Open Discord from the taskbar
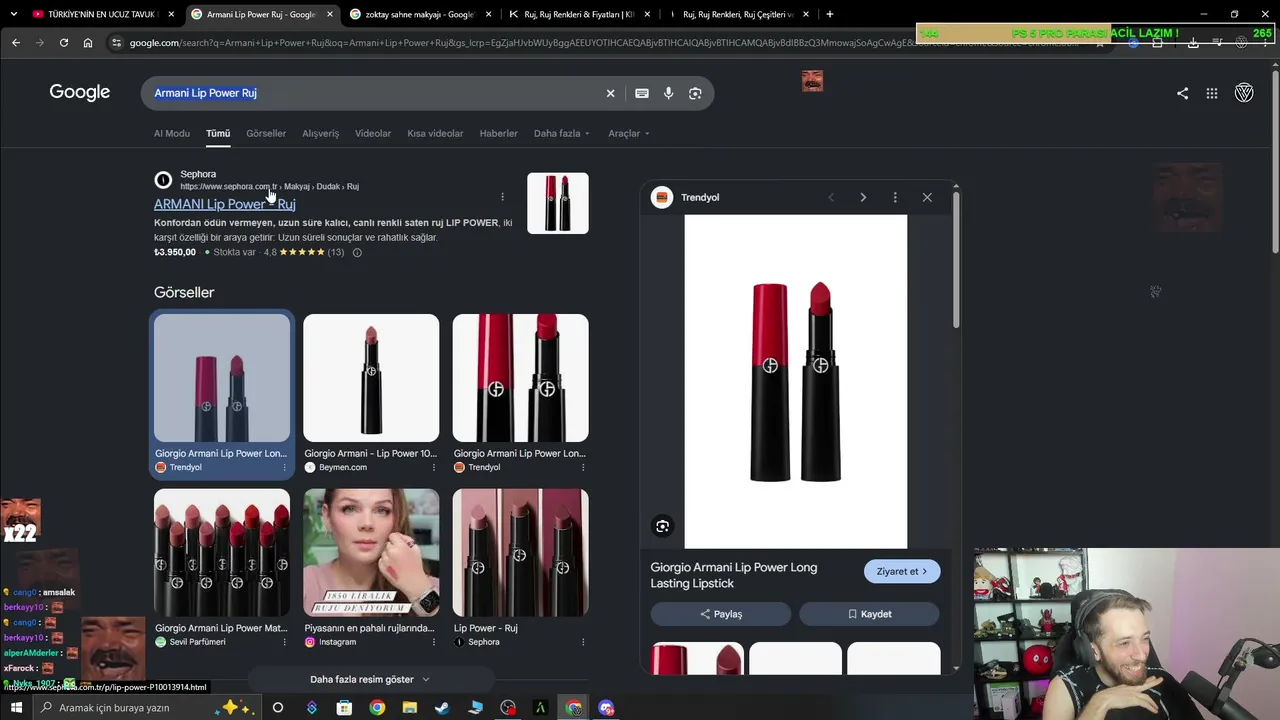 [x=606, y=708]
